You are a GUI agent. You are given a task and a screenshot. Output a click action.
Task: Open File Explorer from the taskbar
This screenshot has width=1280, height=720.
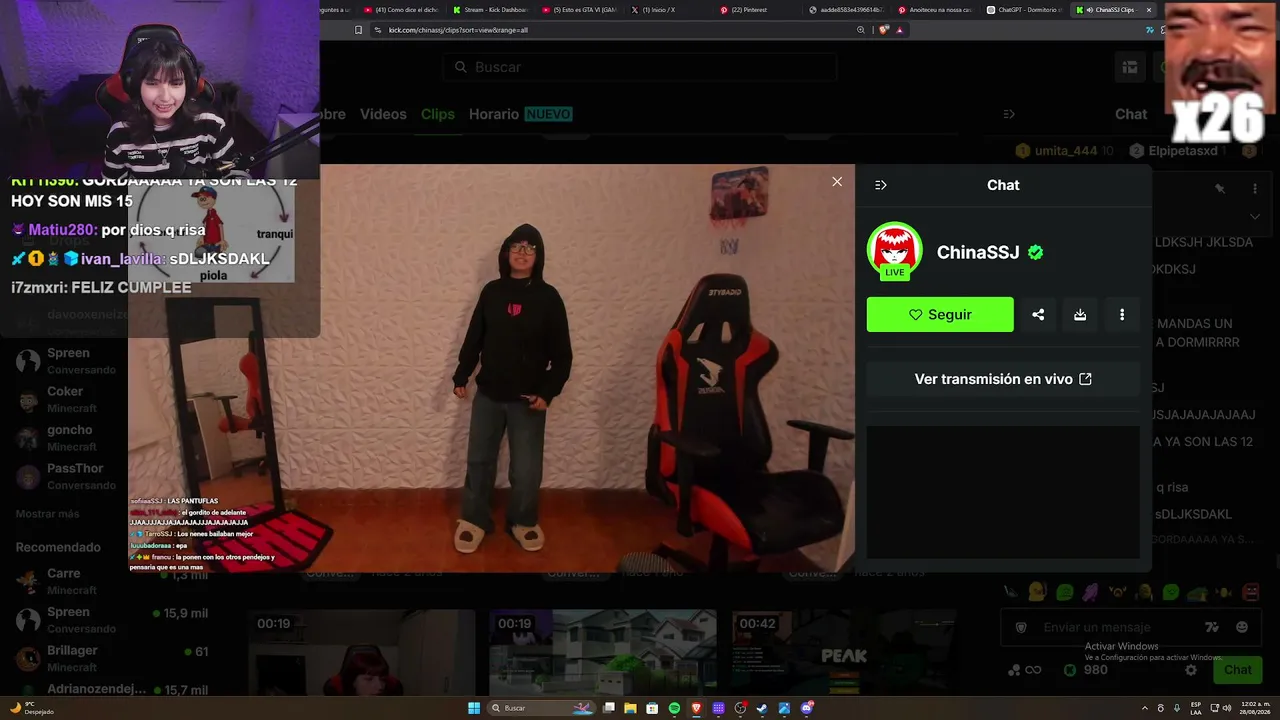[x=630, y=708]
